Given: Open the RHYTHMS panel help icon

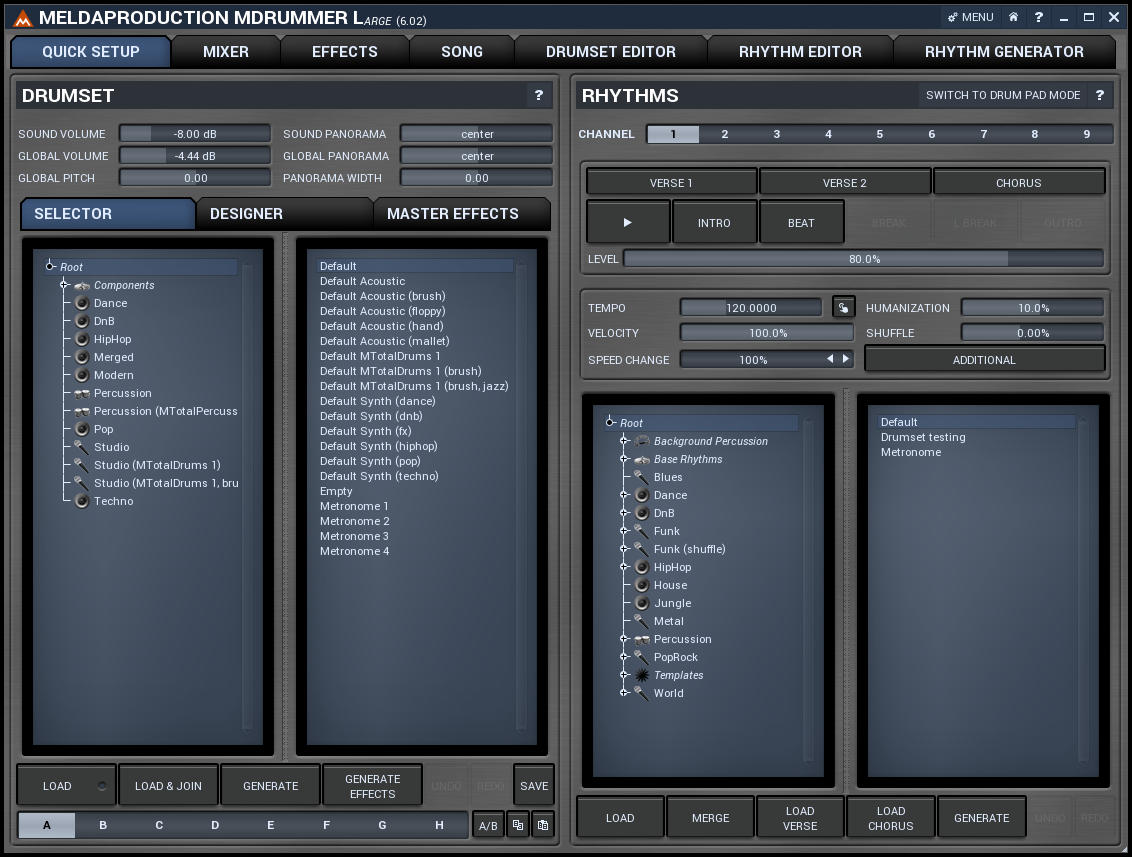Looking at the screenshot, I should pyautogui.click(x=1100, y=95).
